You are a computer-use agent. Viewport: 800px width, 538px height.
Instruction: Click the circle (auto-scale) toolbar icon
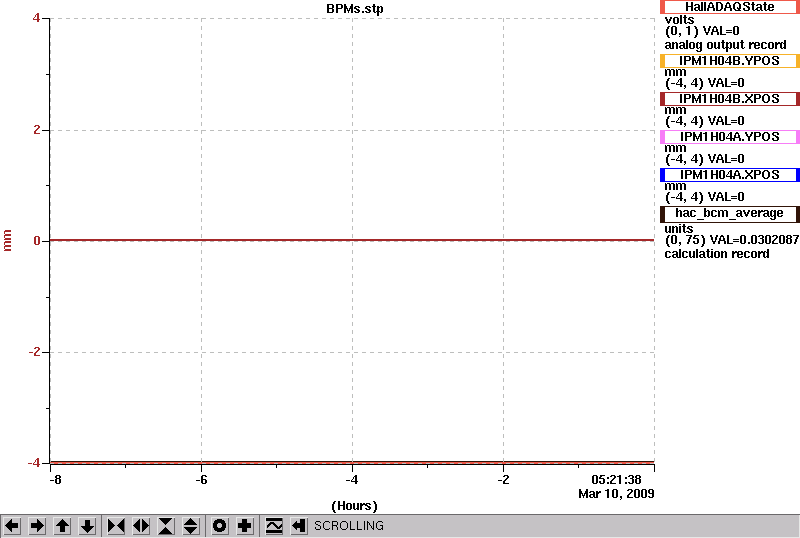pos(220,526)
